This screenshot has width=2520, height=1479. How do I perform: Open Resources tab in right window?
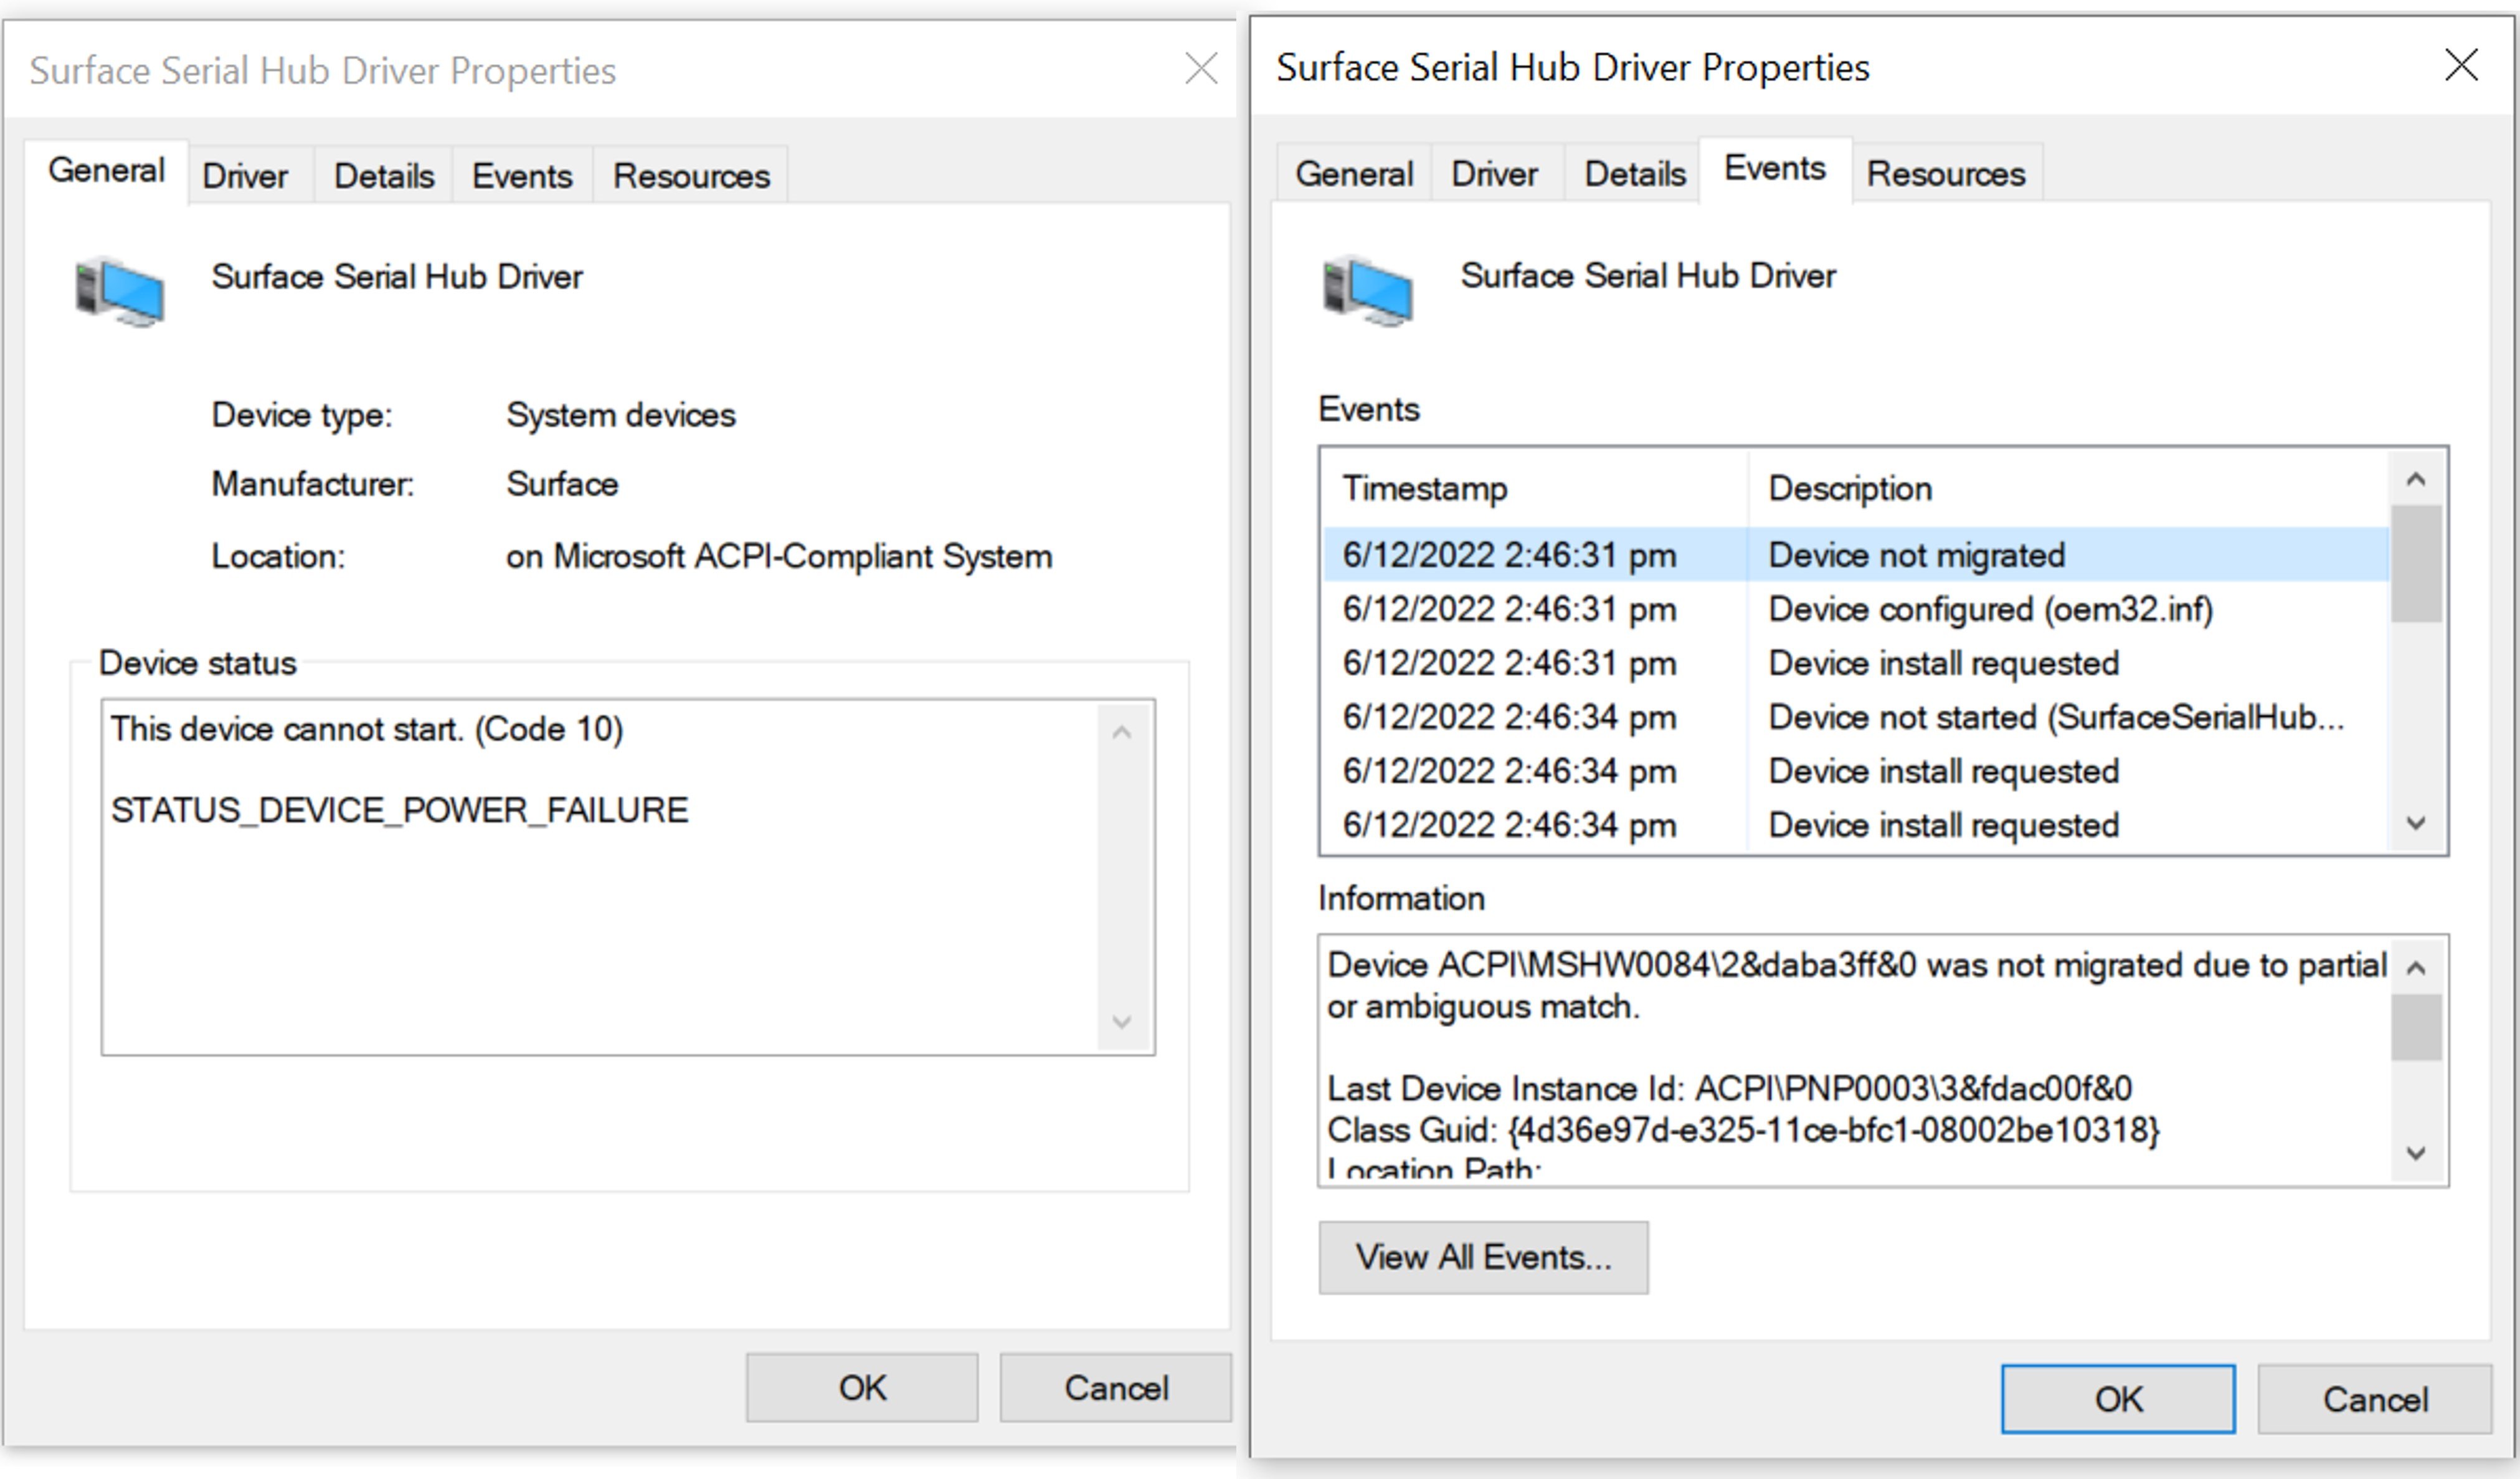point(1946,174)
